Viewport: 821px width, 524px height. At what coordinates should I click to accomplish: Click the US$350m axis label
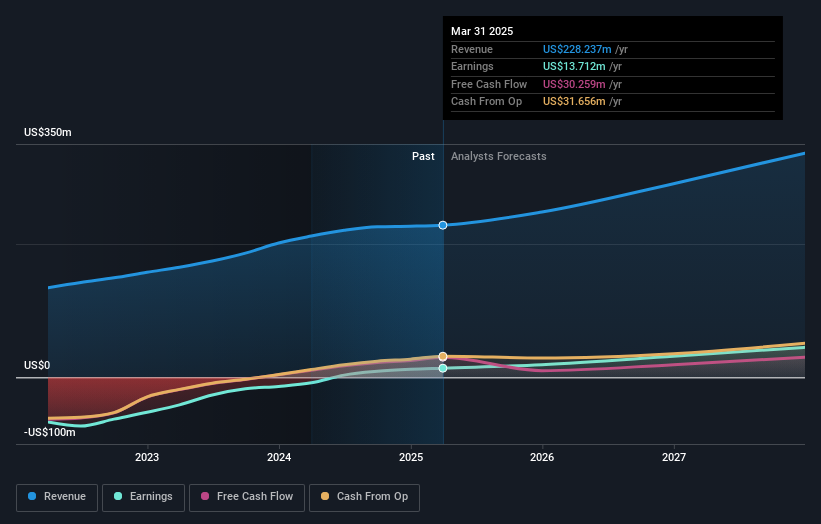point(48,132)
